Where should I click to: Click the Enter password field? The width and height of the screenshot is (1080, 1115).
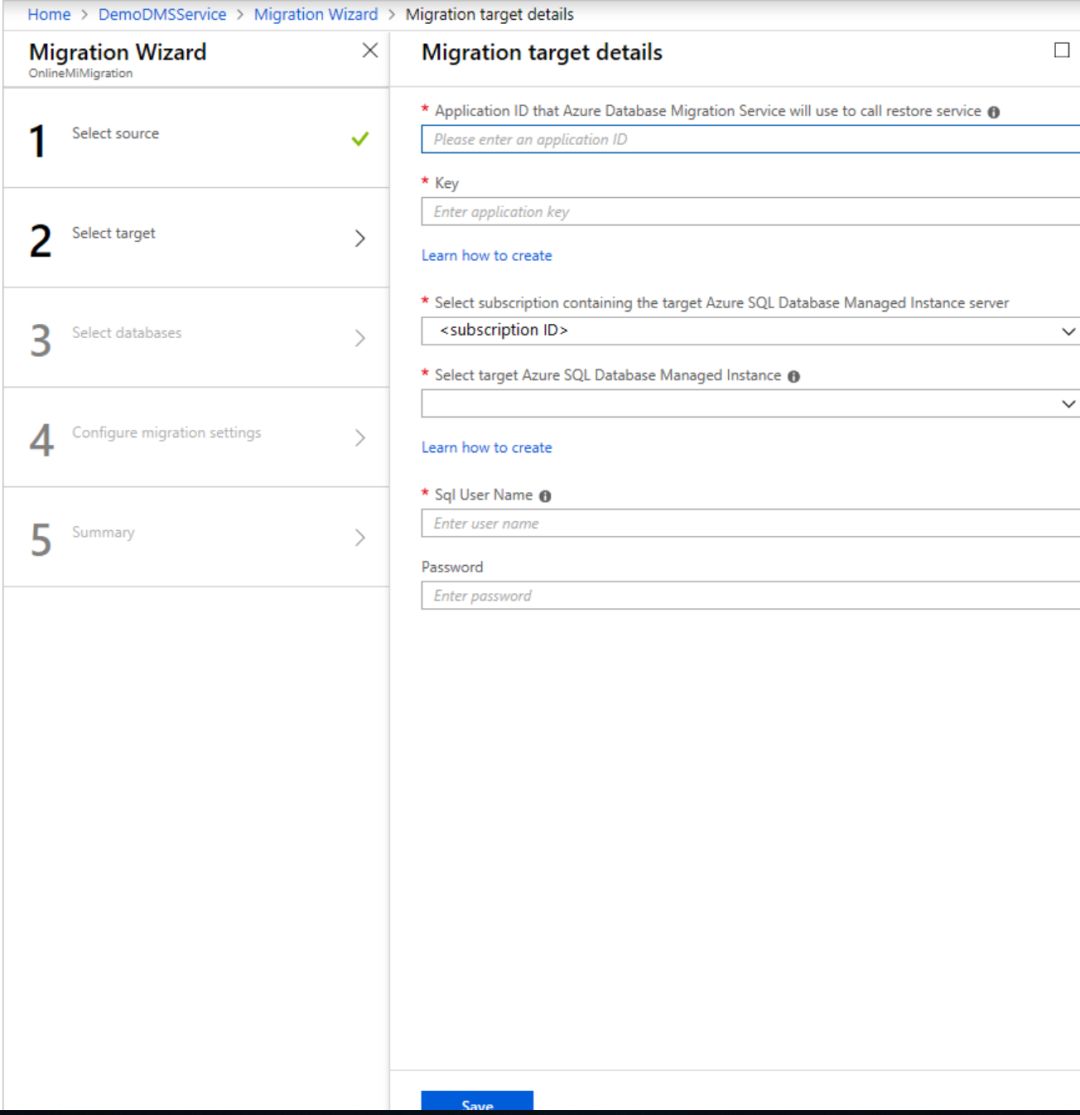pos(750,596)
